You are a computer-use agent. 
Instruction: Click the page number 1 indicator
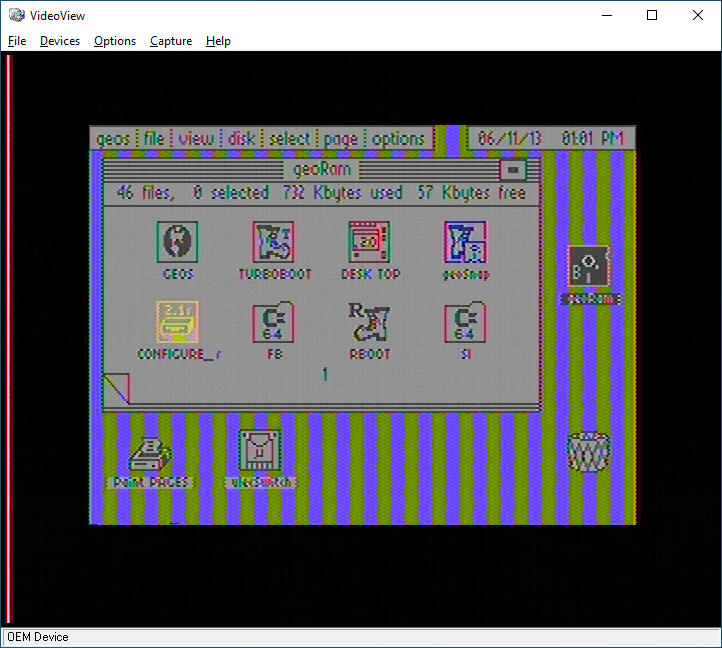(x=325, y=374)
